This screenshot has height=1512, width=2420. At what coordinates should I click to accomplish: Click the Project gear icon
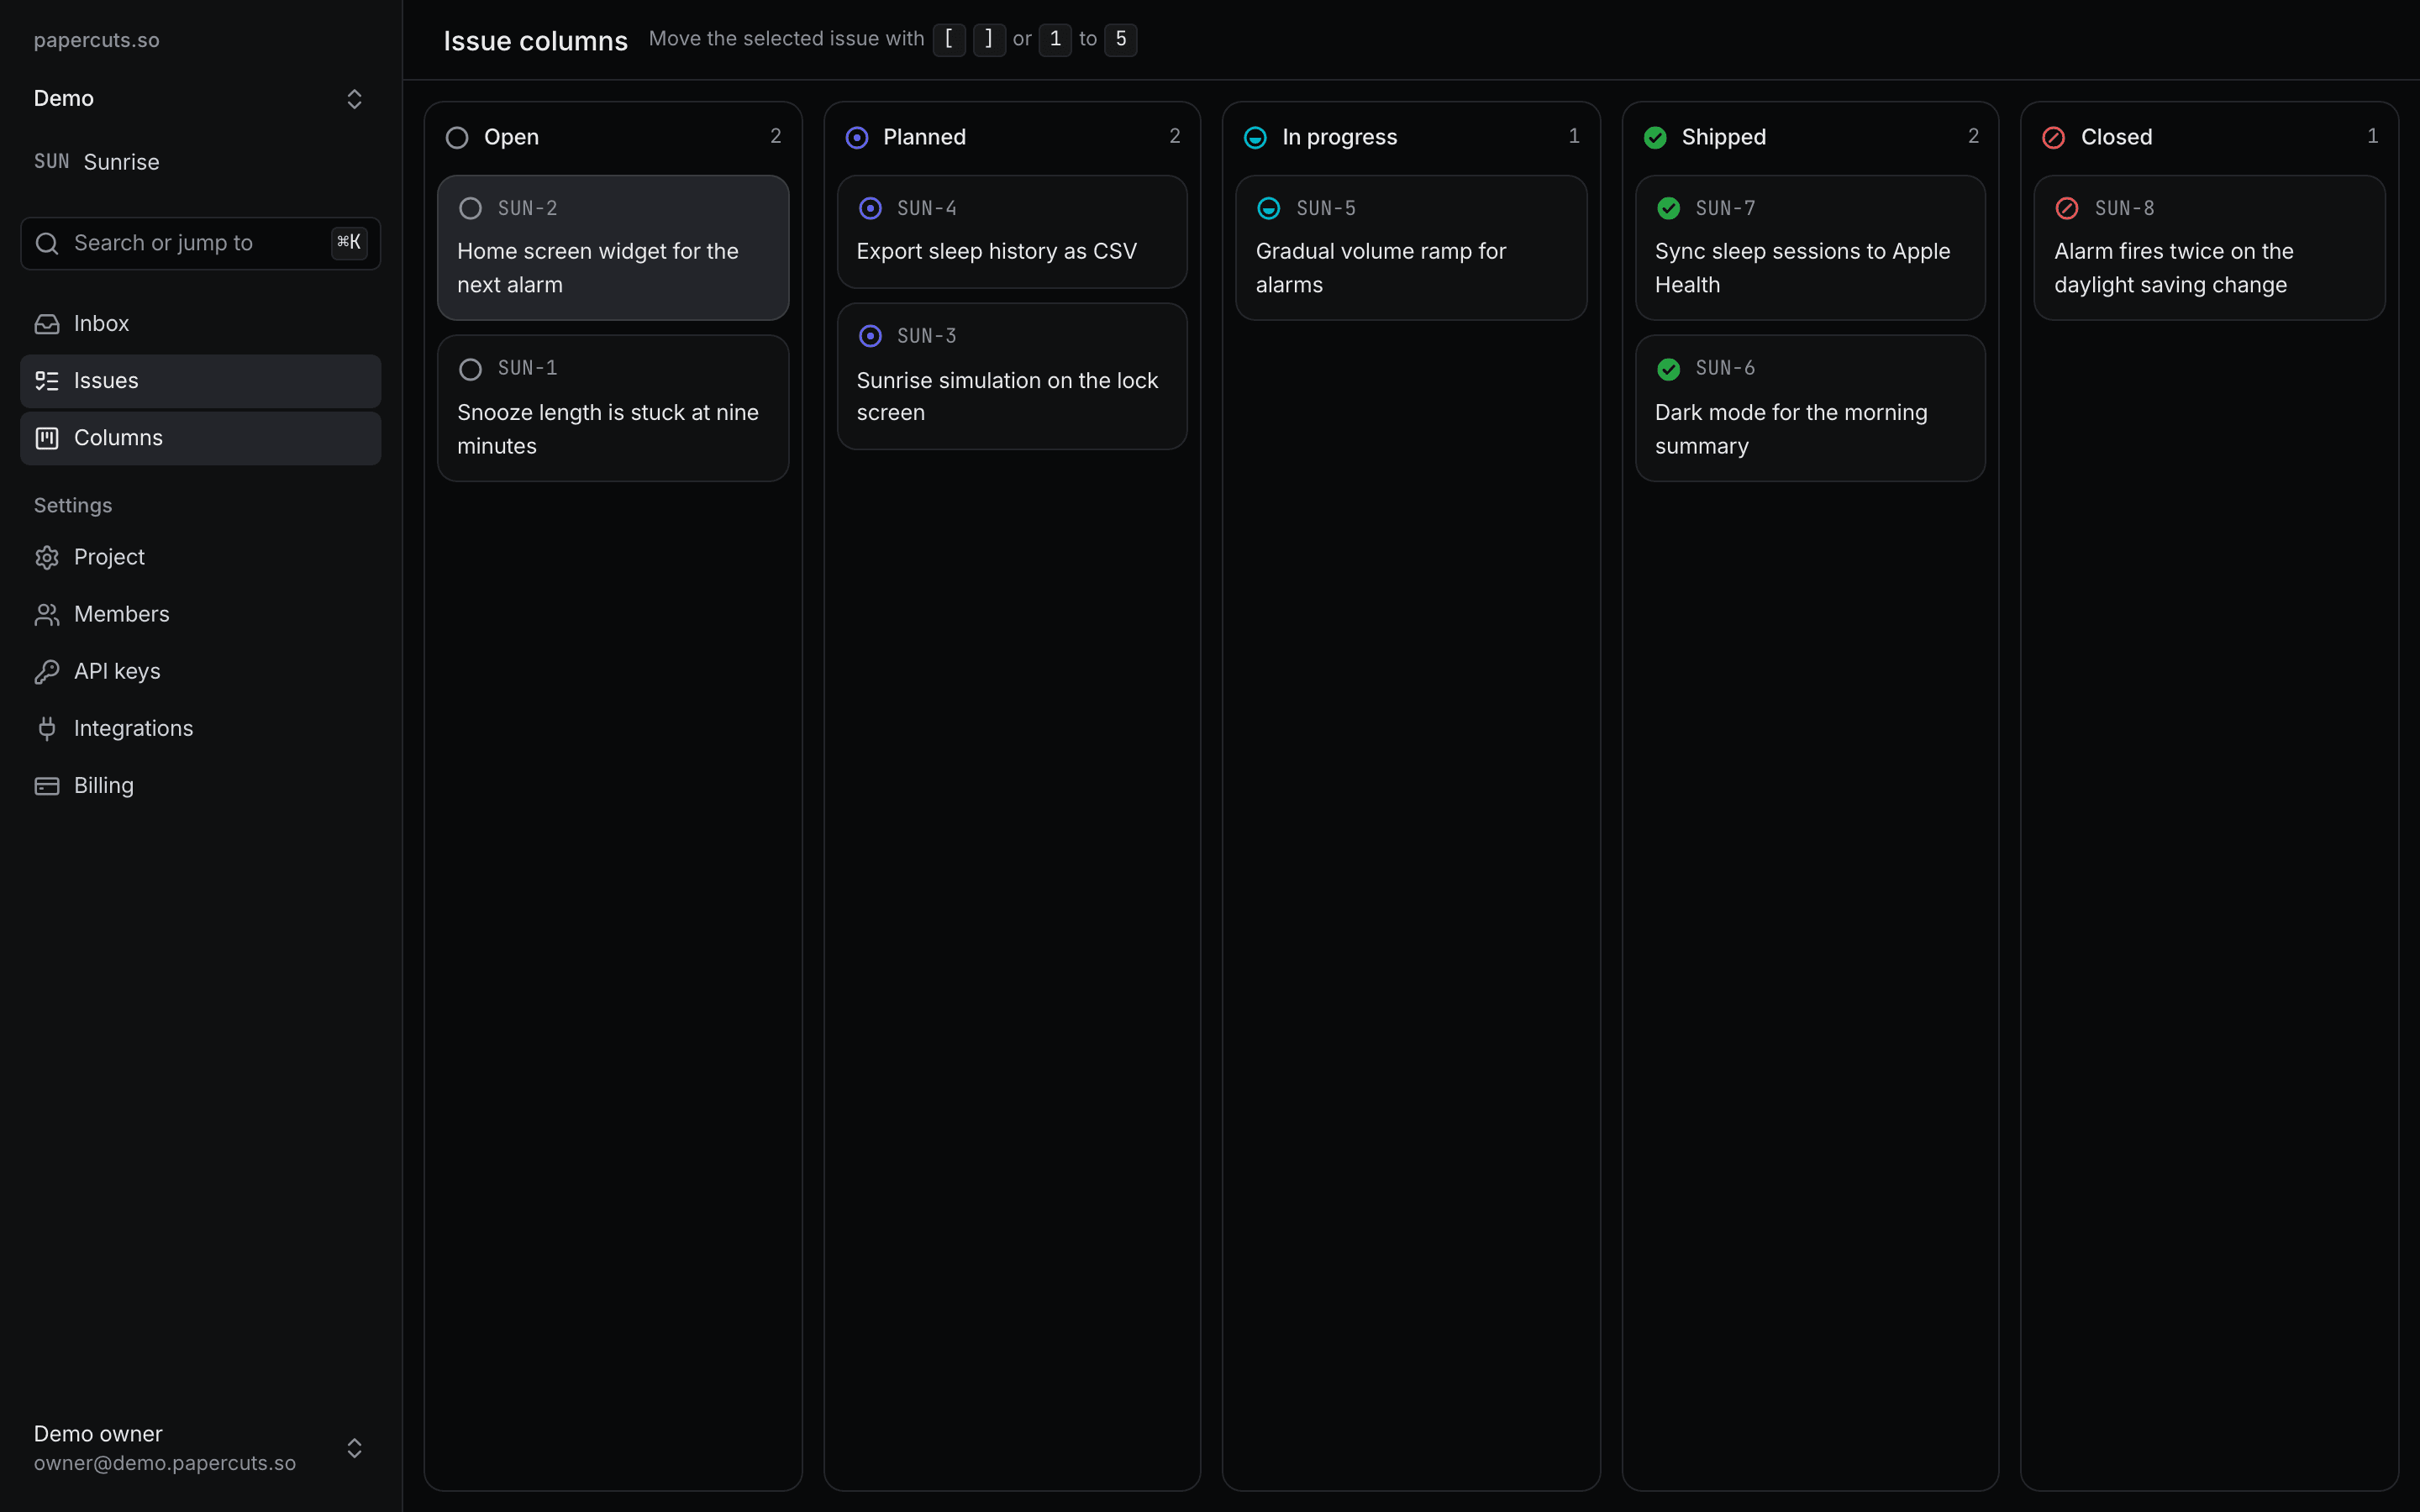[47, 557]
